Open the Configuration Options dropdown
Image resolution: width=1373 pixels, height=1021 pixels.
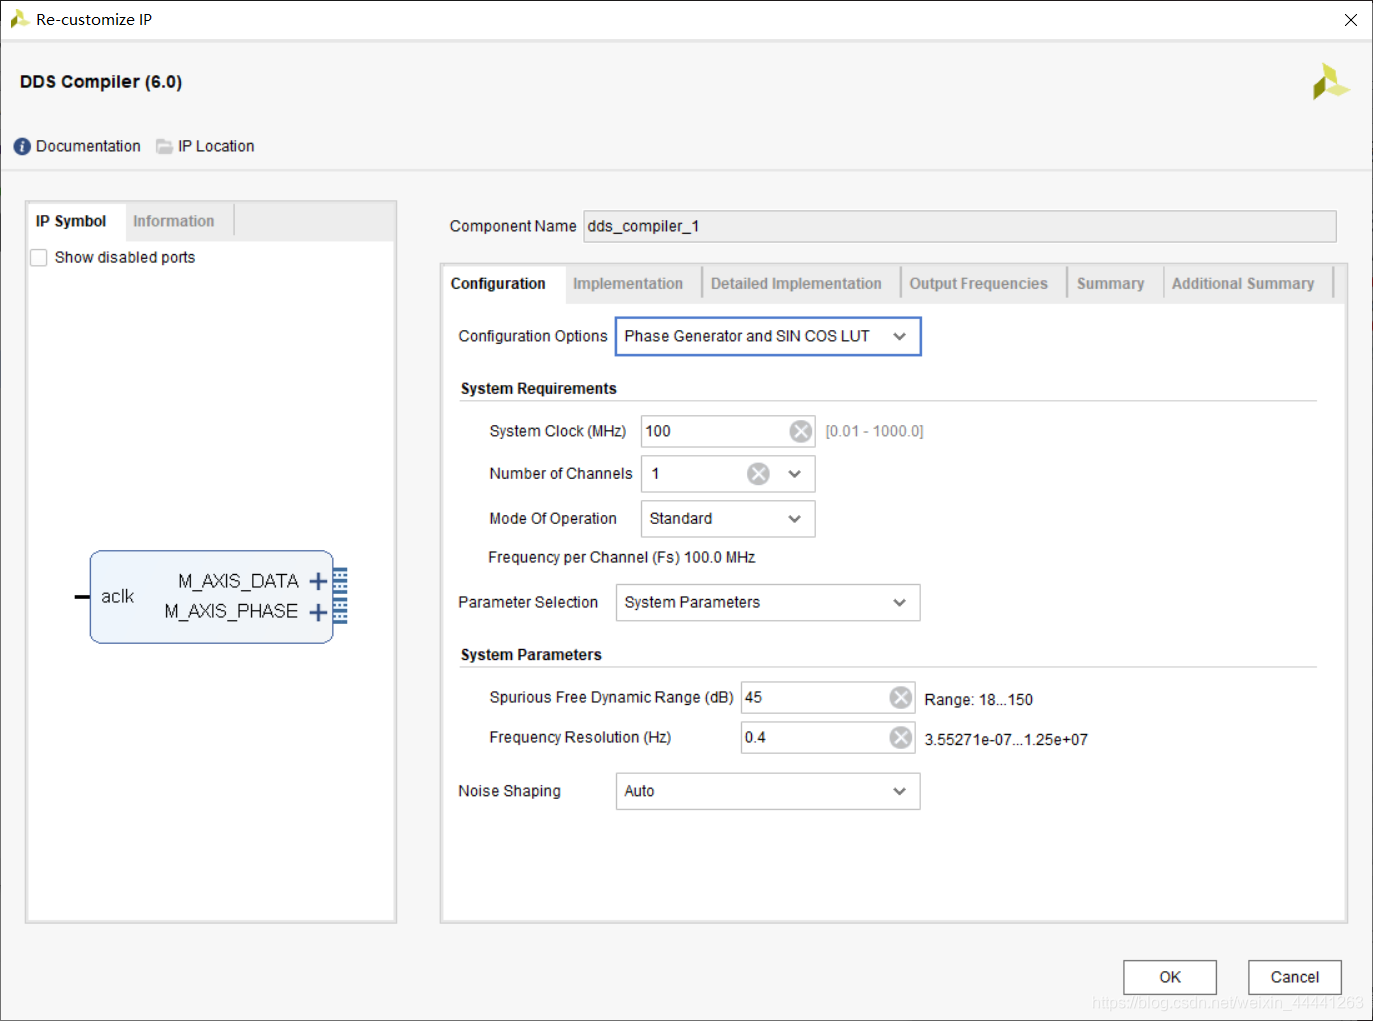click(x=768, y=336)
